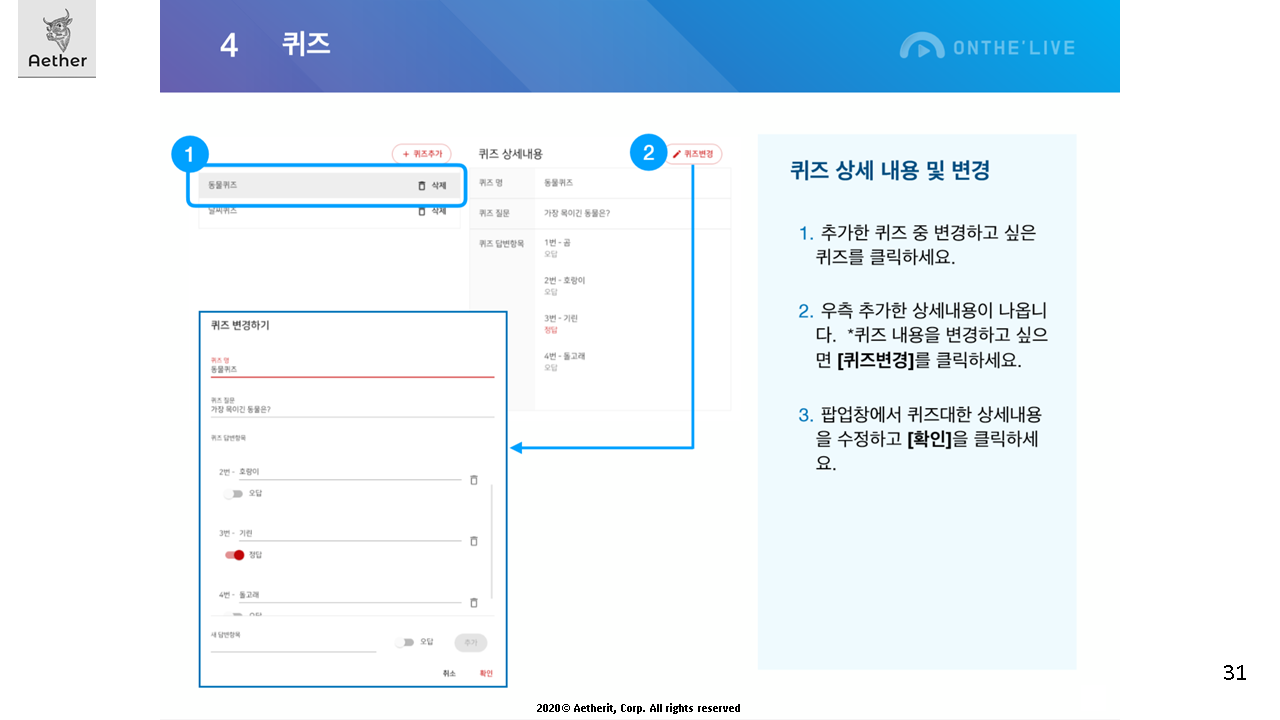Select 날씨퀴즈 in the quiz list

pos(300,211)
